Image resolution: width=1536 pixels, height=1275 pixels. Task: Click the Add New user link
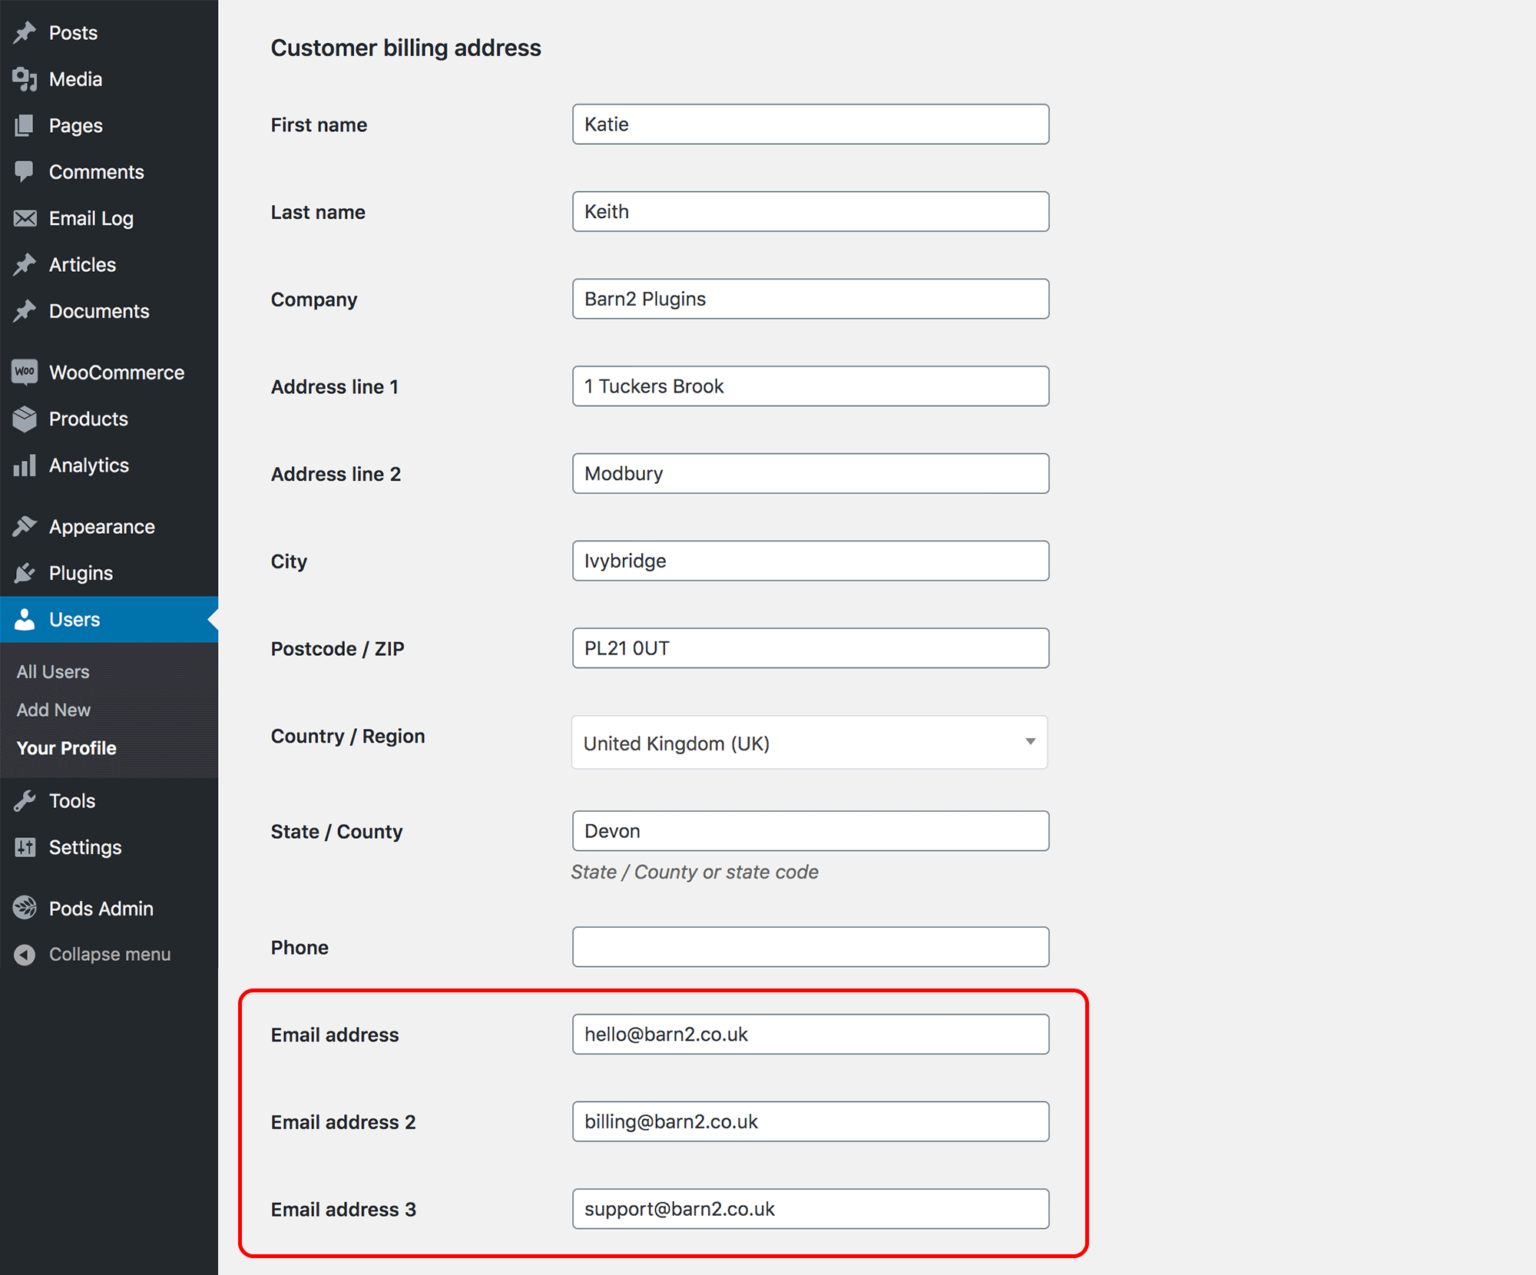pos(53,710)
